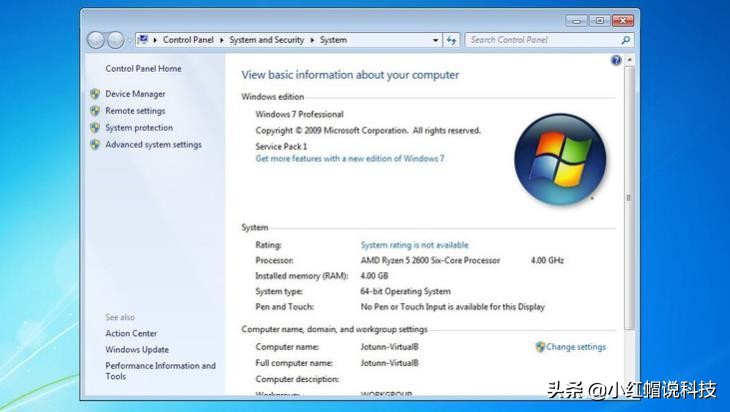
Task: Expand the arrow after Control Panel breadcrumb
Action: [x=222, y=40]
